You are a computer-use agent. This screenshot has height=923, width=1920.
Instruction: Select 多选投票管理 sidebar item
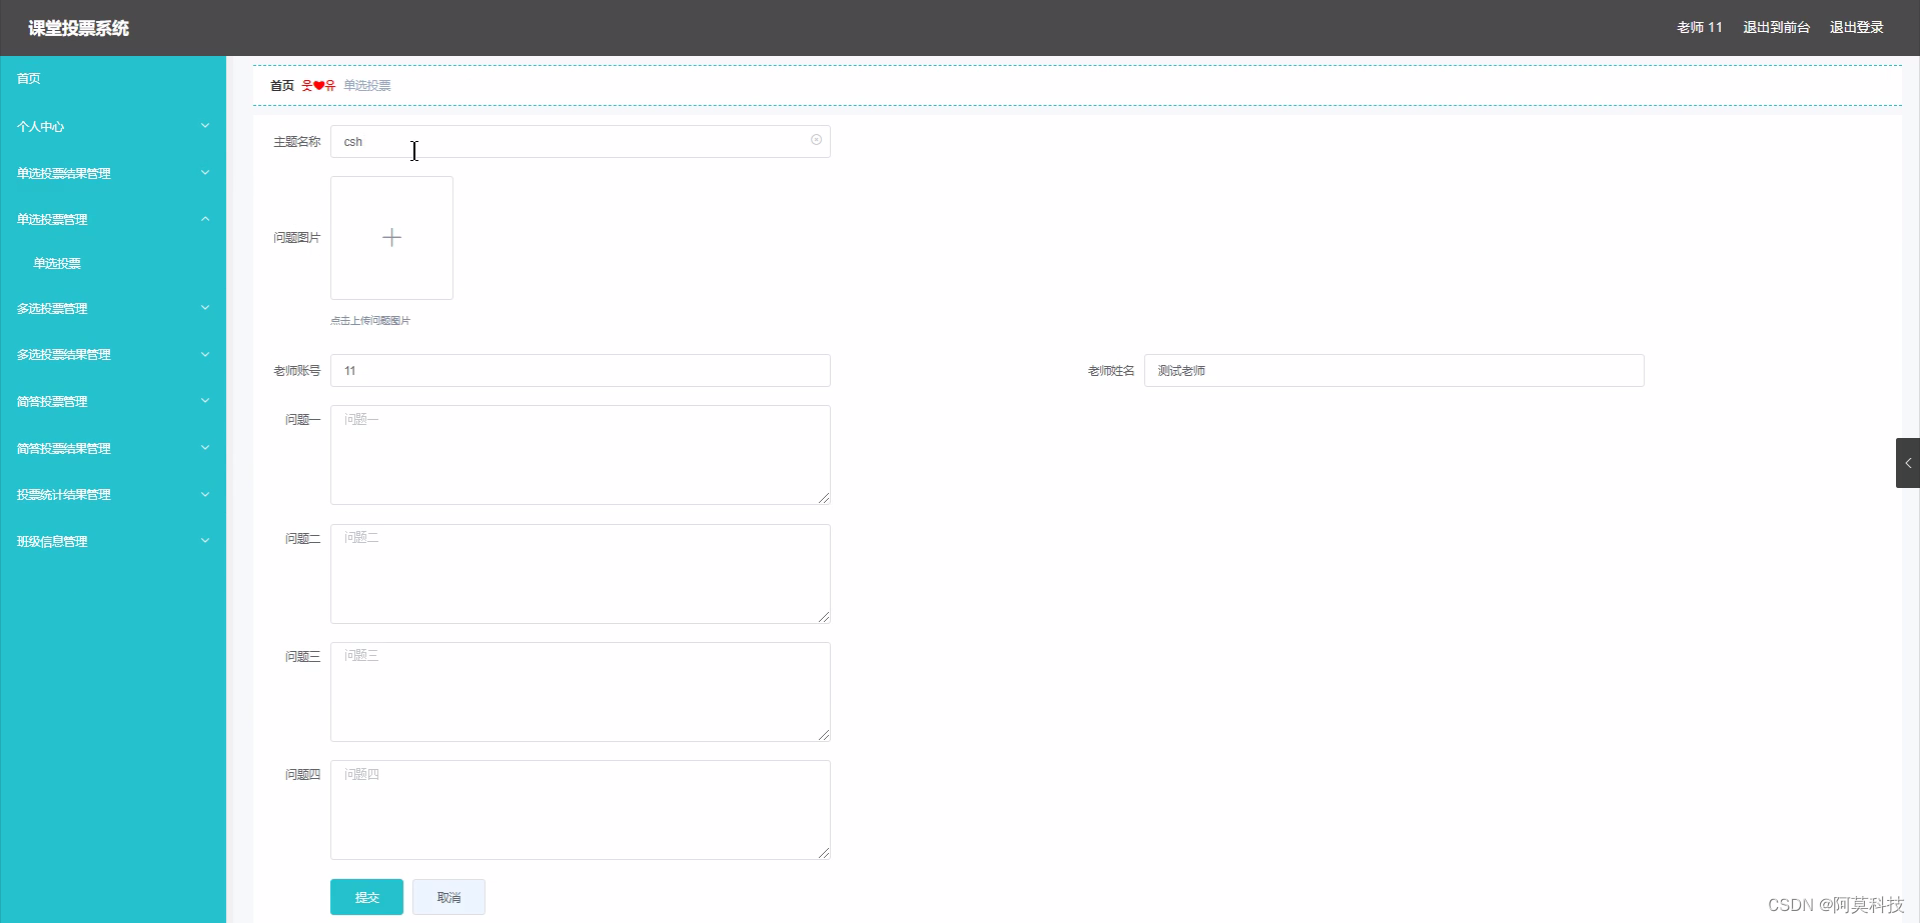click(x=113, y=308)
